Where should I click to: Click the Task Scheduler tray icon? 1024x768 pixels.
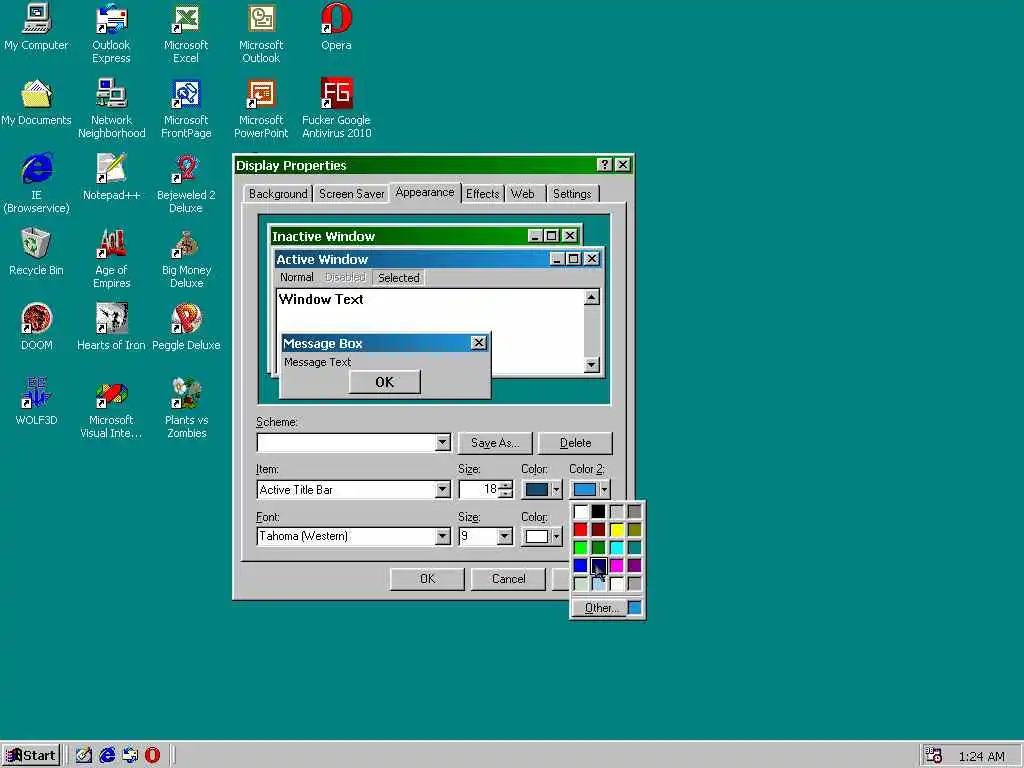(934, 756)
